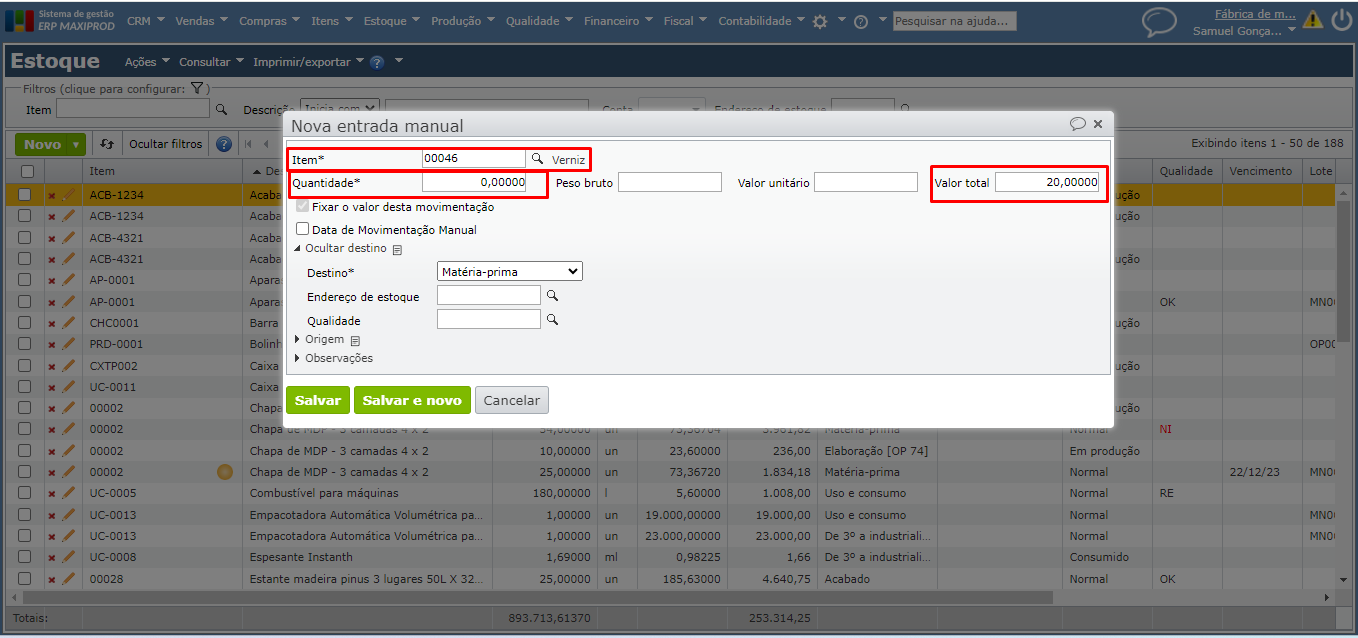The height and width of the screenshot is (638, 1358).
Task: Click the Pesquisar na ajuda search box
Action: pos(954,20)
